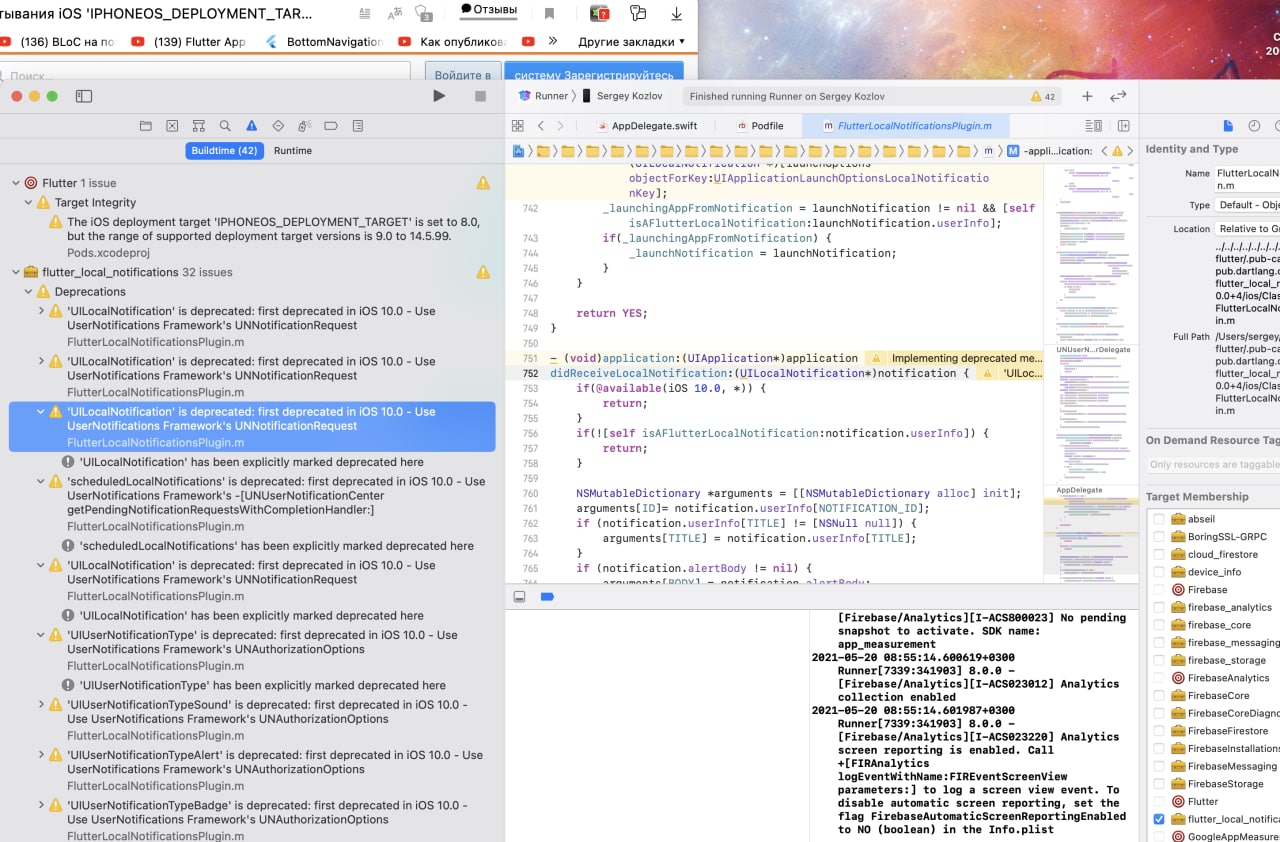Viewport: 1280px width, 842px height.
Task: Jump to previous issue in jump bar
Action: point(1104,151)
